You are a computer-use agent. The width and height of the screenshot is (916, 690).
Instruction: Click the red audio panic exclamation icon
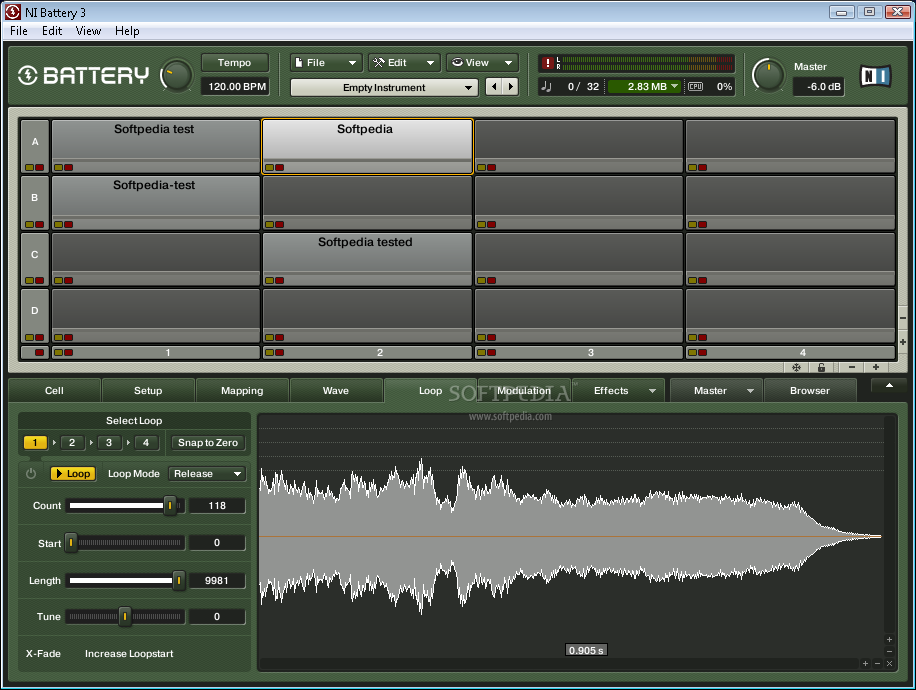pyautogui.click(x=547, y=63)
